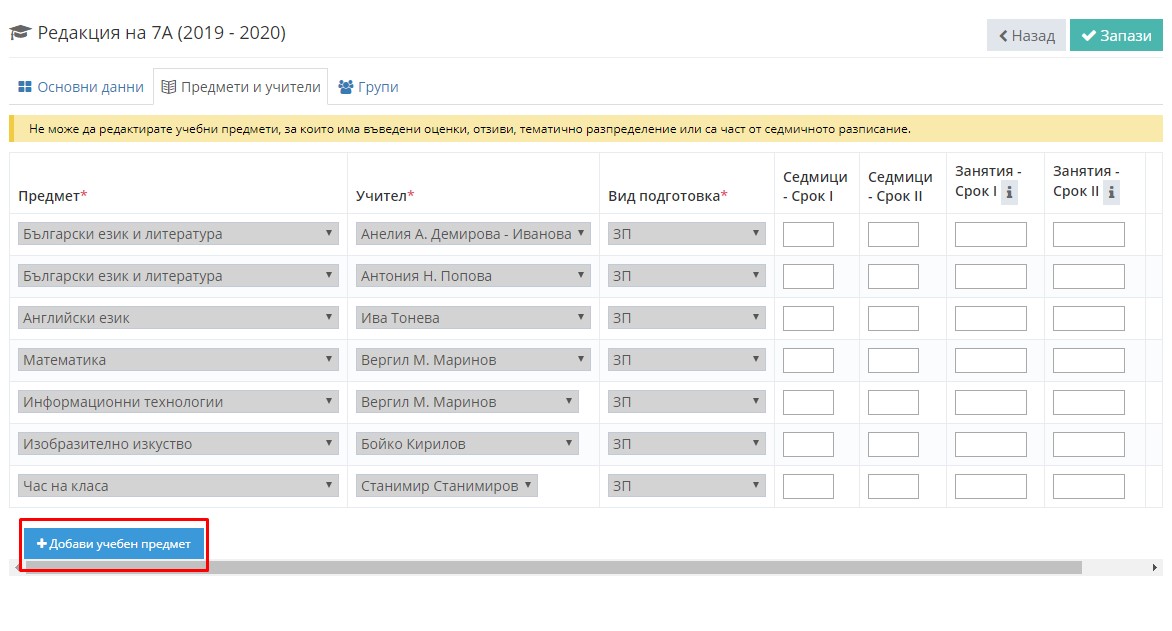The width and height of the screenshot is (1172, 631).
Task: Open the Основни данни tab
Action: pyautogui.click(x=81, y=87)
